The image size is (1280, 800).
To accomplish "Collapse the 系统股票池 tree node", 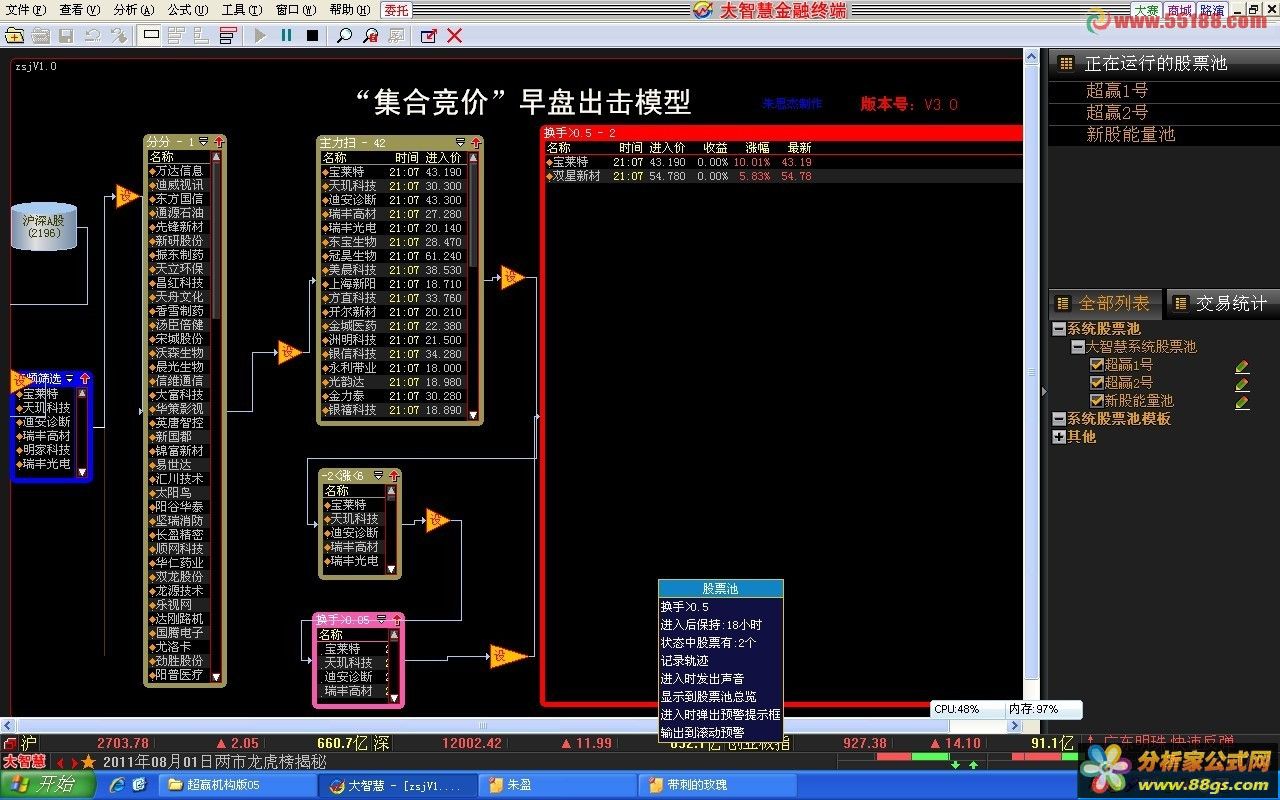I will pyautogui.click(x=1059, y=329).
